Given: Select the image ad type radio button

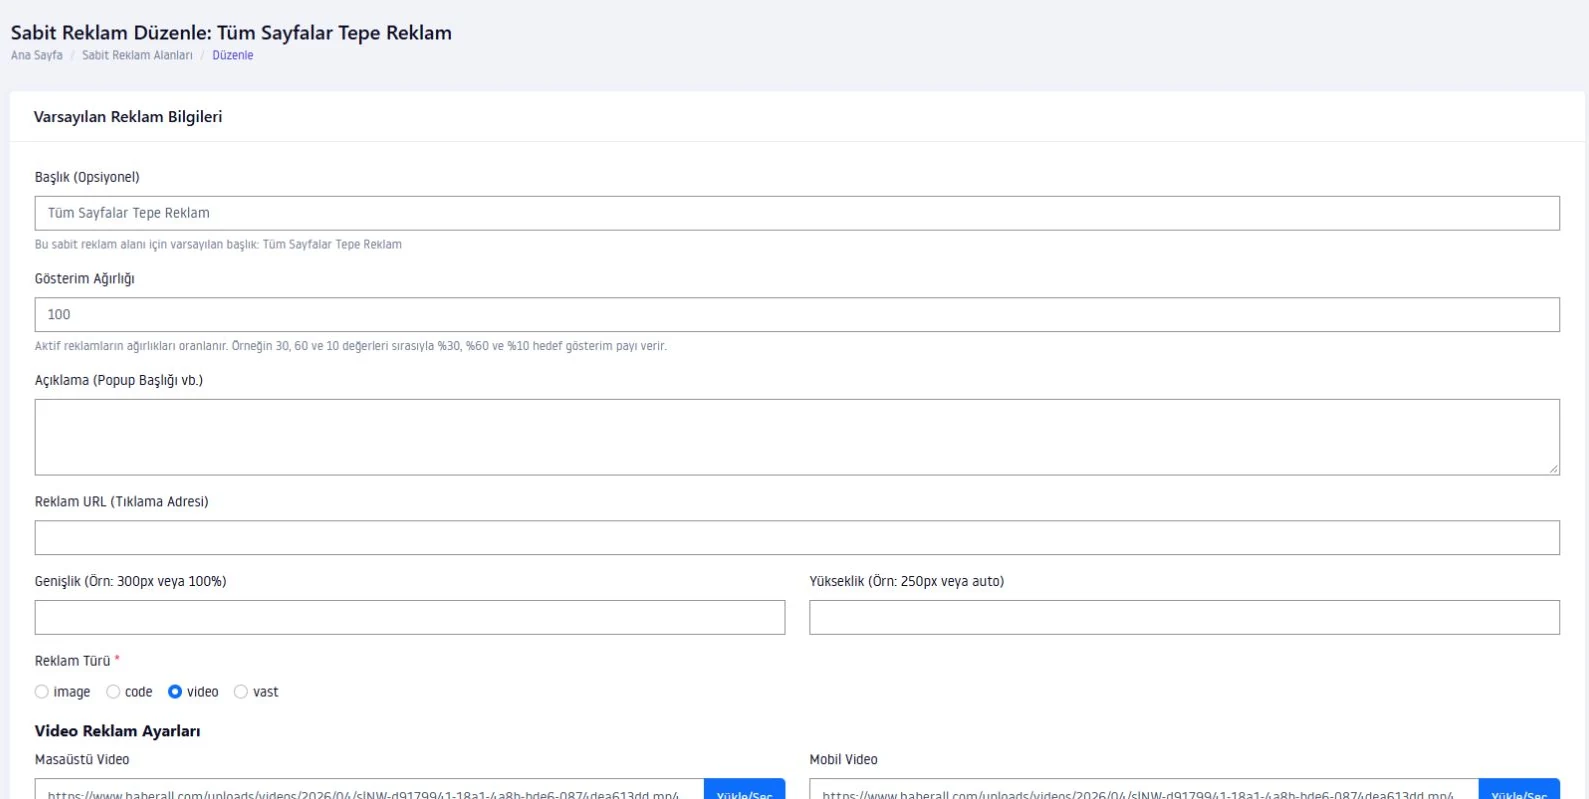Looking at the screenshot, I should pos(41,692).
